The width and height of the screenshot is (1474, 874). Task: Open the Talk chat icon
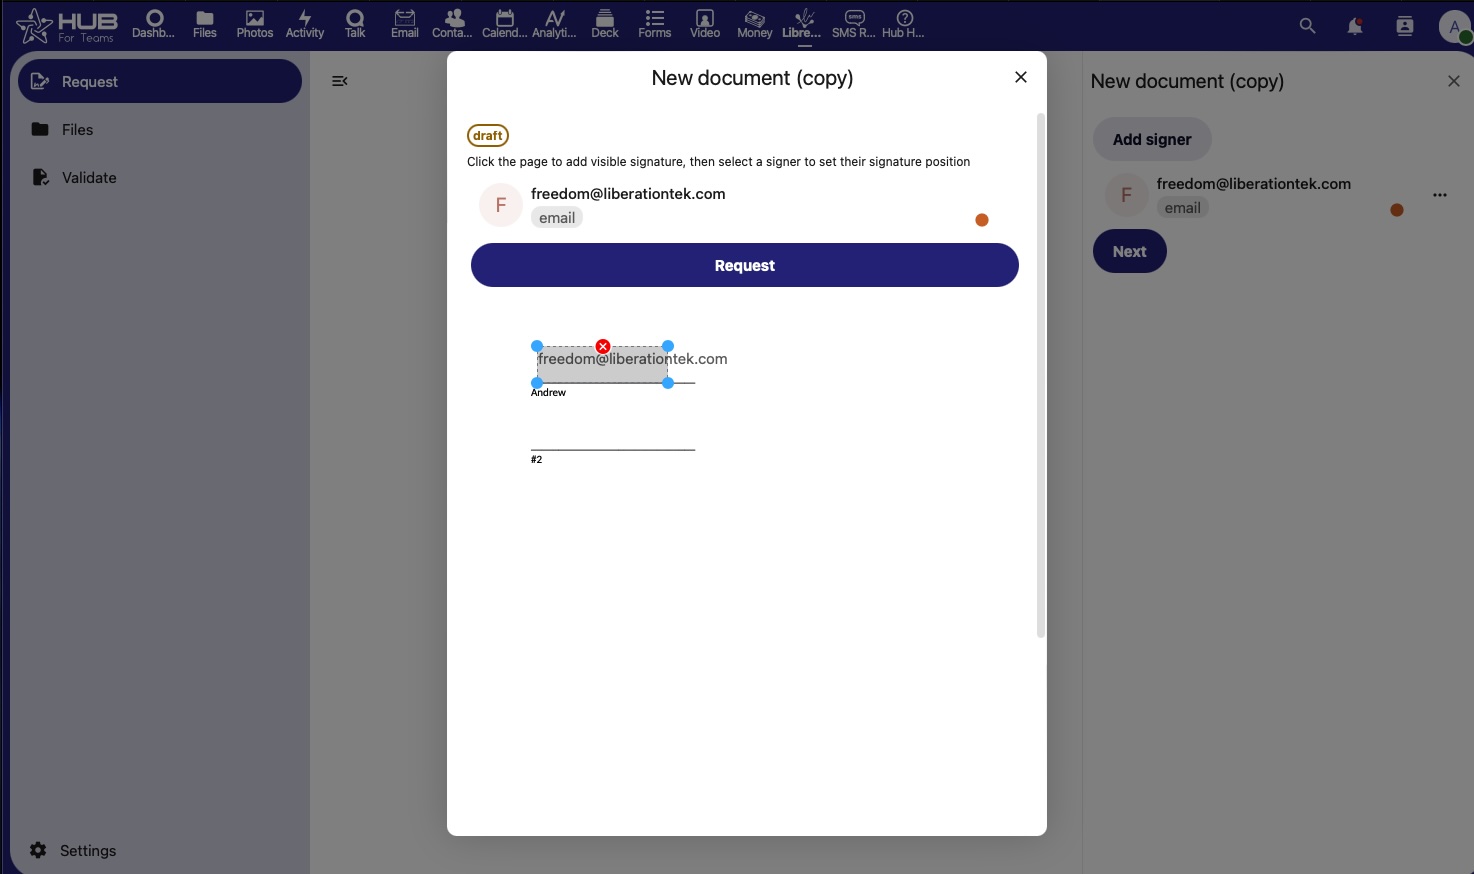tap(355, 24)
